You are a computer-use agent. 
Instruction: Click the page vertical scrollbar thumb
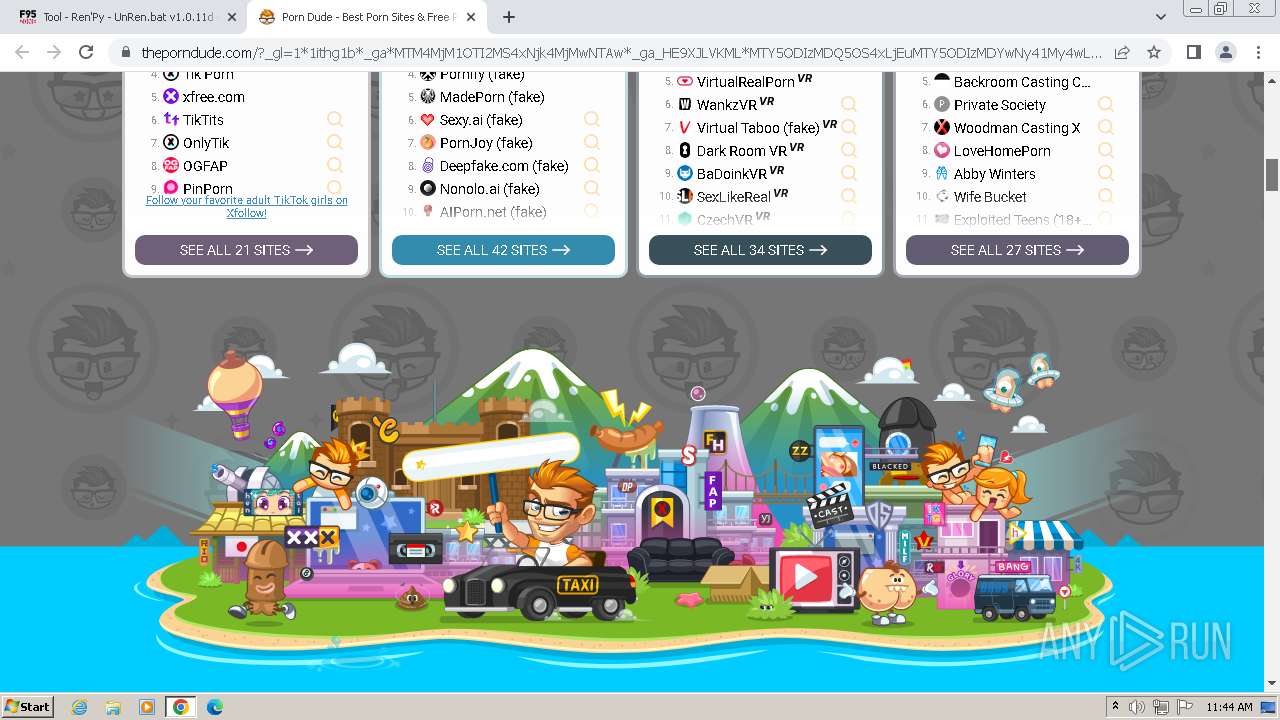point(1272,174)
